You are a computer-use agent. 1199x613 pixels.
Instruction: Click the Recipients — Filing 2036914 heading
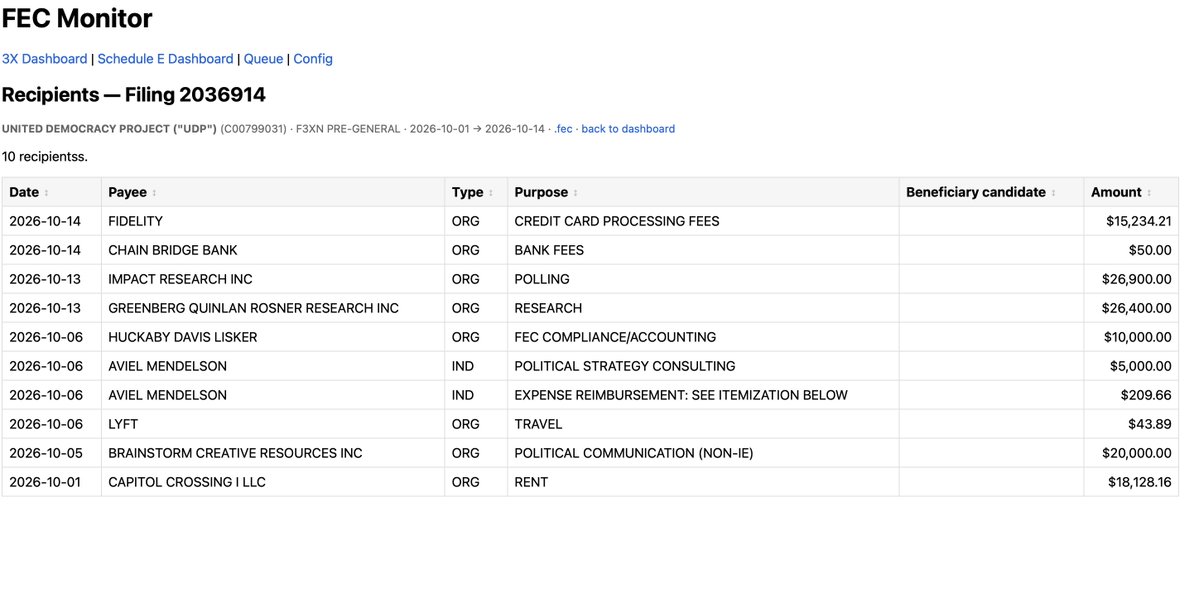point(134,95)
